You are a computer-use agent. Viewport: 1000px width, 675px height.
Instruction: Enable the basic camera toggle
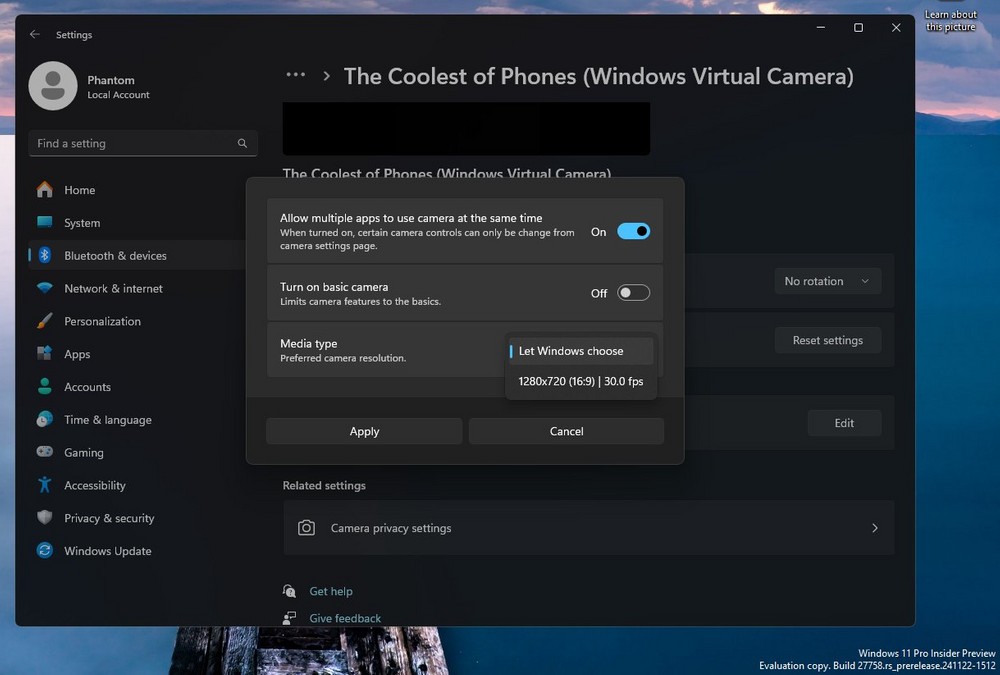pyautogui.click(x=633, y=293)
